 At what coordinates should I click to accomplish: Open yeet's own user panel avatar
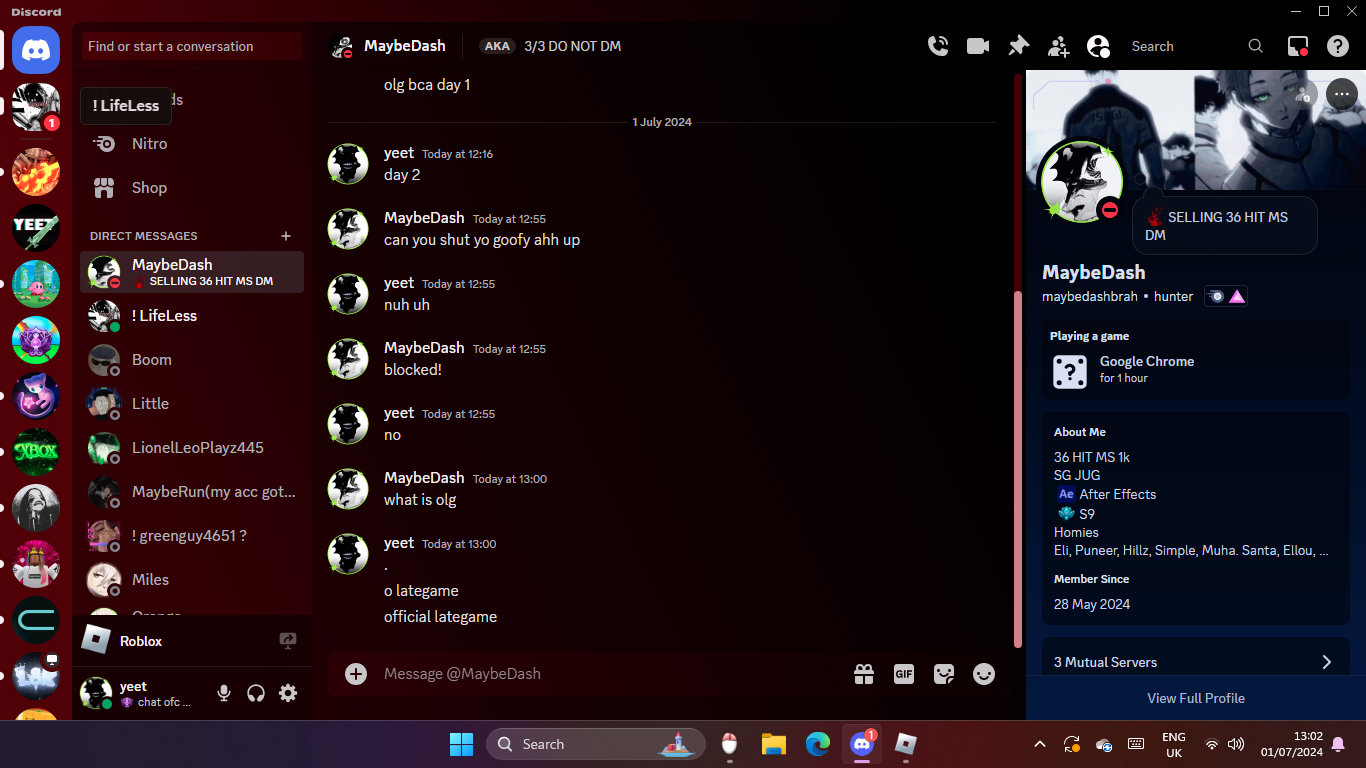(96, 693)
